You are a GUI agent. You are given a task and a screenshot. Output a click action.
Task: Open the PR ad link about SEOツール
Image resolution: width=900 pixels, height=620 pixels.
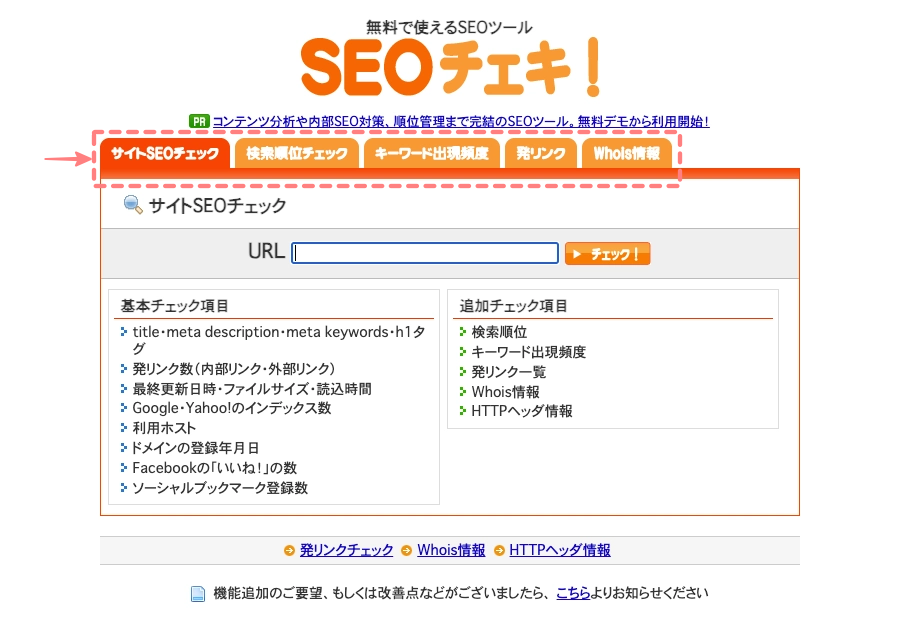point(461,122)
